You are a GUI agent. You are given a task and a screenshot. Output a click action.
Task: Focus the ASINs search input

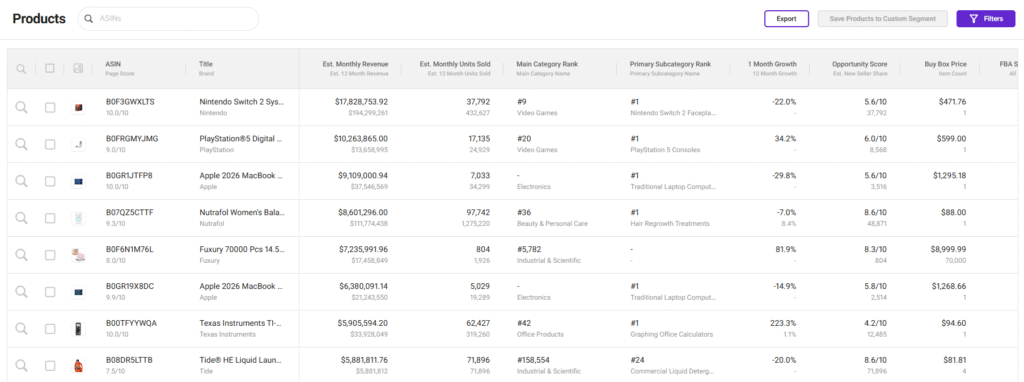[168, 19]
